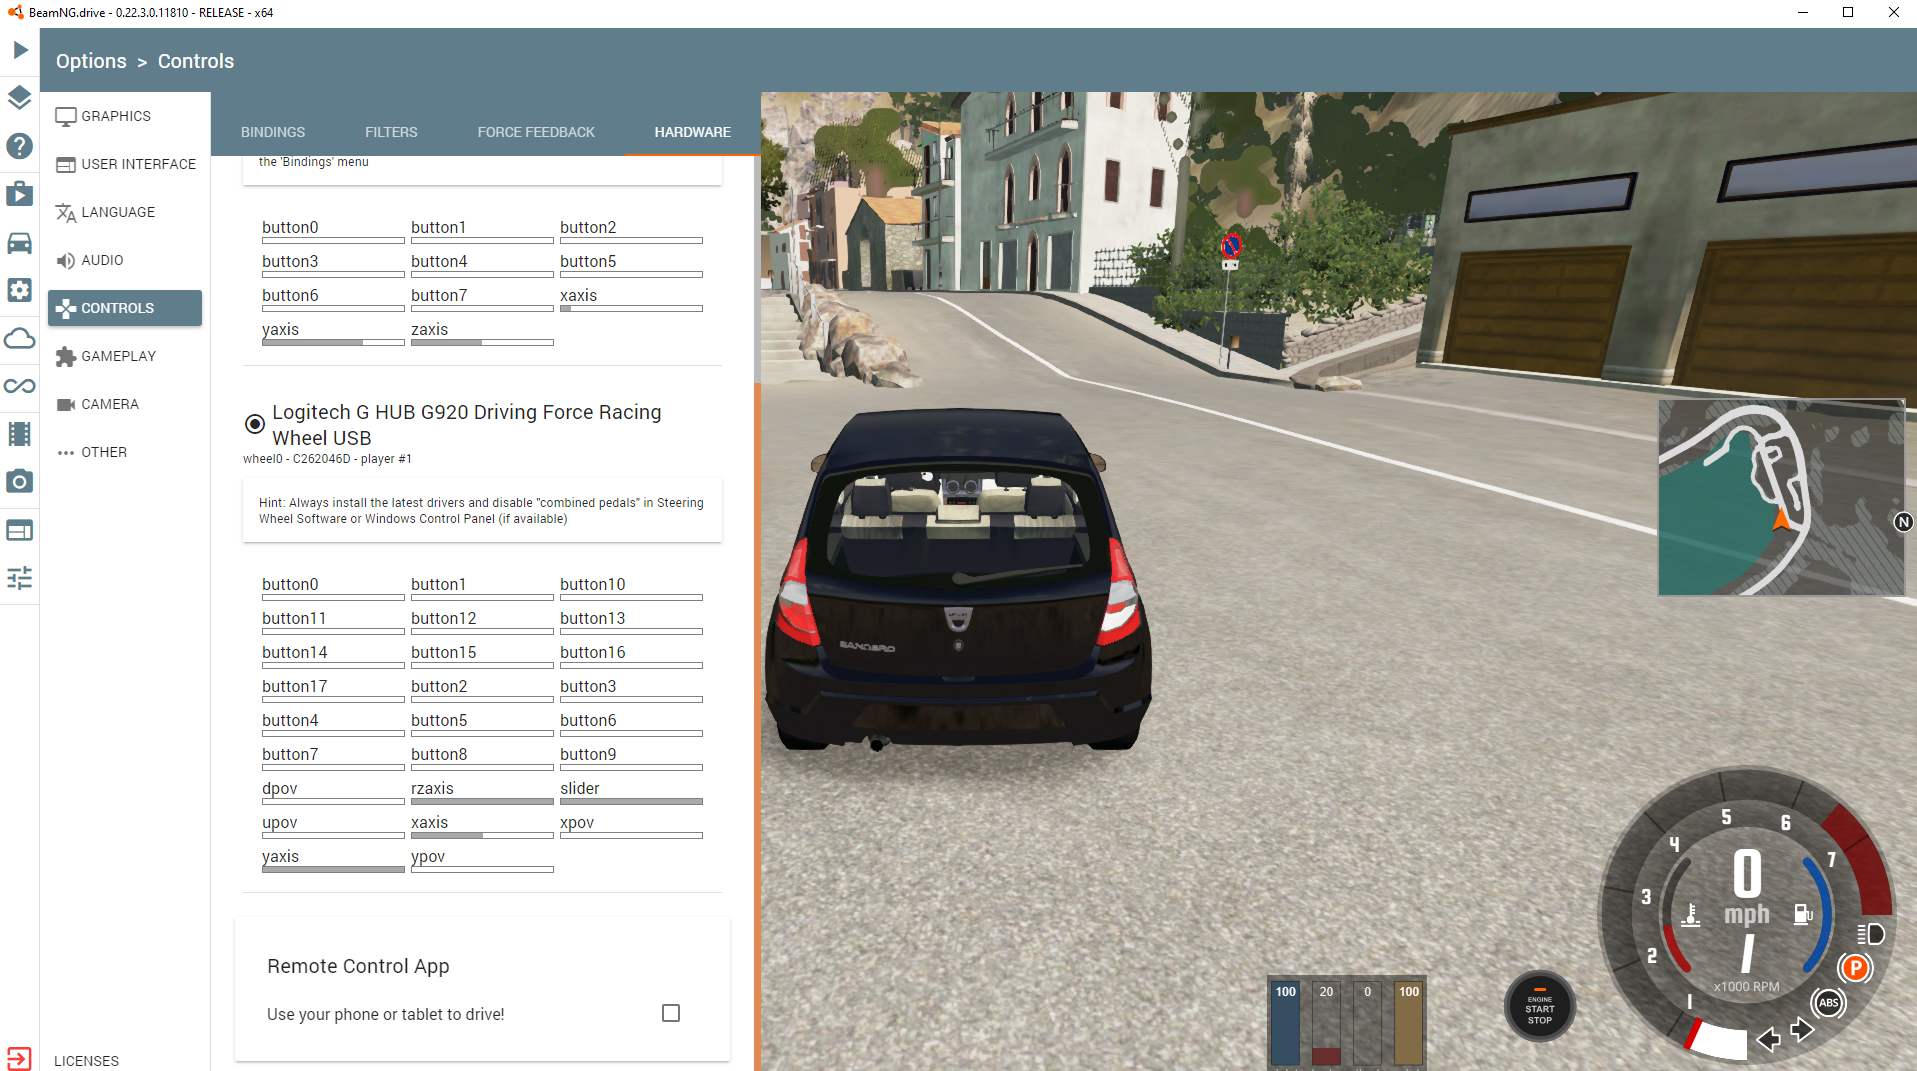Click the Options breadcrumb
This screenshot has width=1917, height=1071.
(x=91, y=61)
